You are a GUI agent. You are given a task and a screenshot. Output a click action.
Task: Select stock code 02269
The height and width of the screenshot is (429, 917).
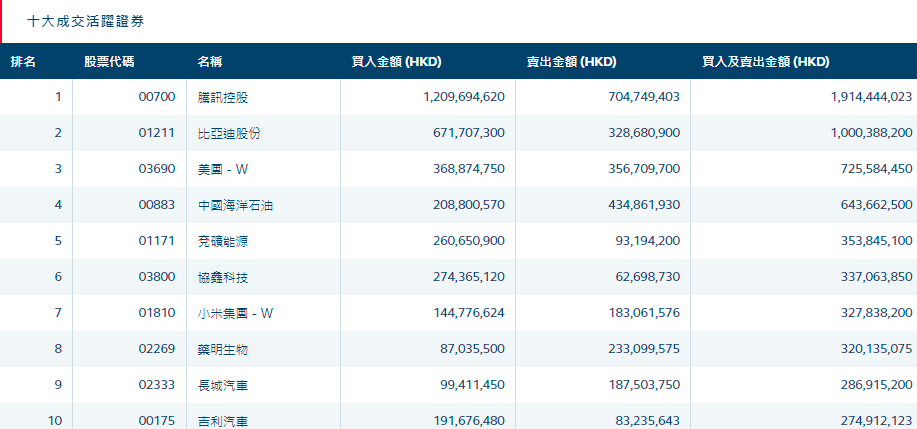point(157,349)
